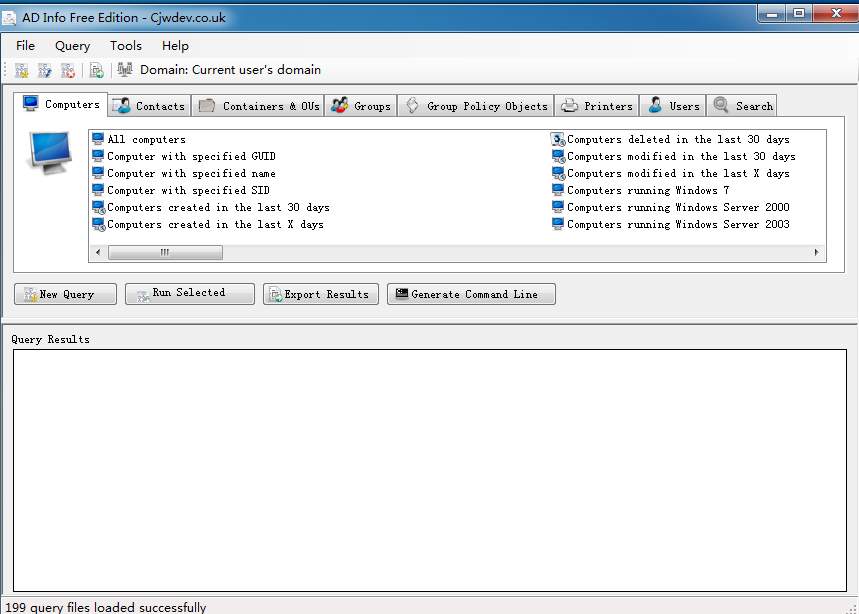Viewport: 859px width, 614px height.
Task: Click the icon beside Computer with specified GUID
Action: (x=98, y=156)
